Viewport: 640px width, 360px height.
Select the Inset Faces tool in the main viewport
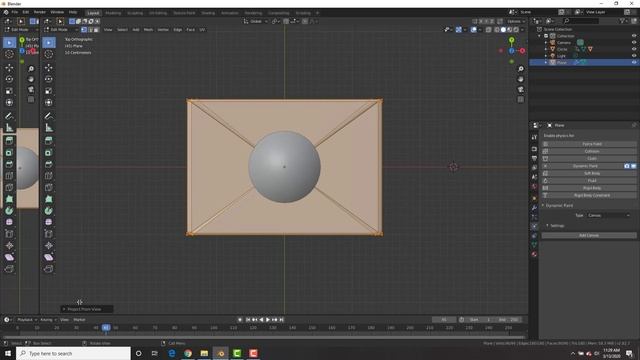(x=49, y=153)
